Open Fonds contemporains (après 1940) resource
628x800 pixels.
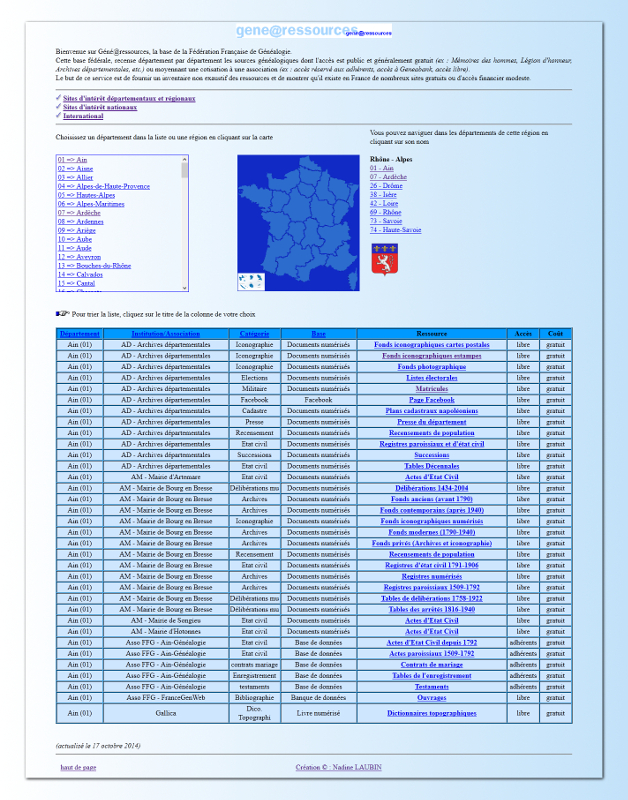click(432, 510)
